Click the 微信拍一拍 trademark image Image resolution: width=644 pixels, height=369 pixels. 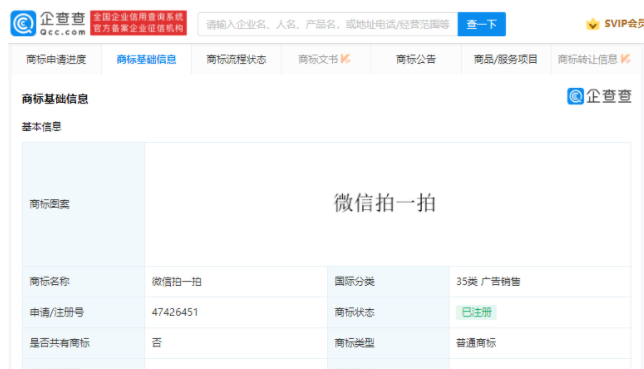pos(384,203)
